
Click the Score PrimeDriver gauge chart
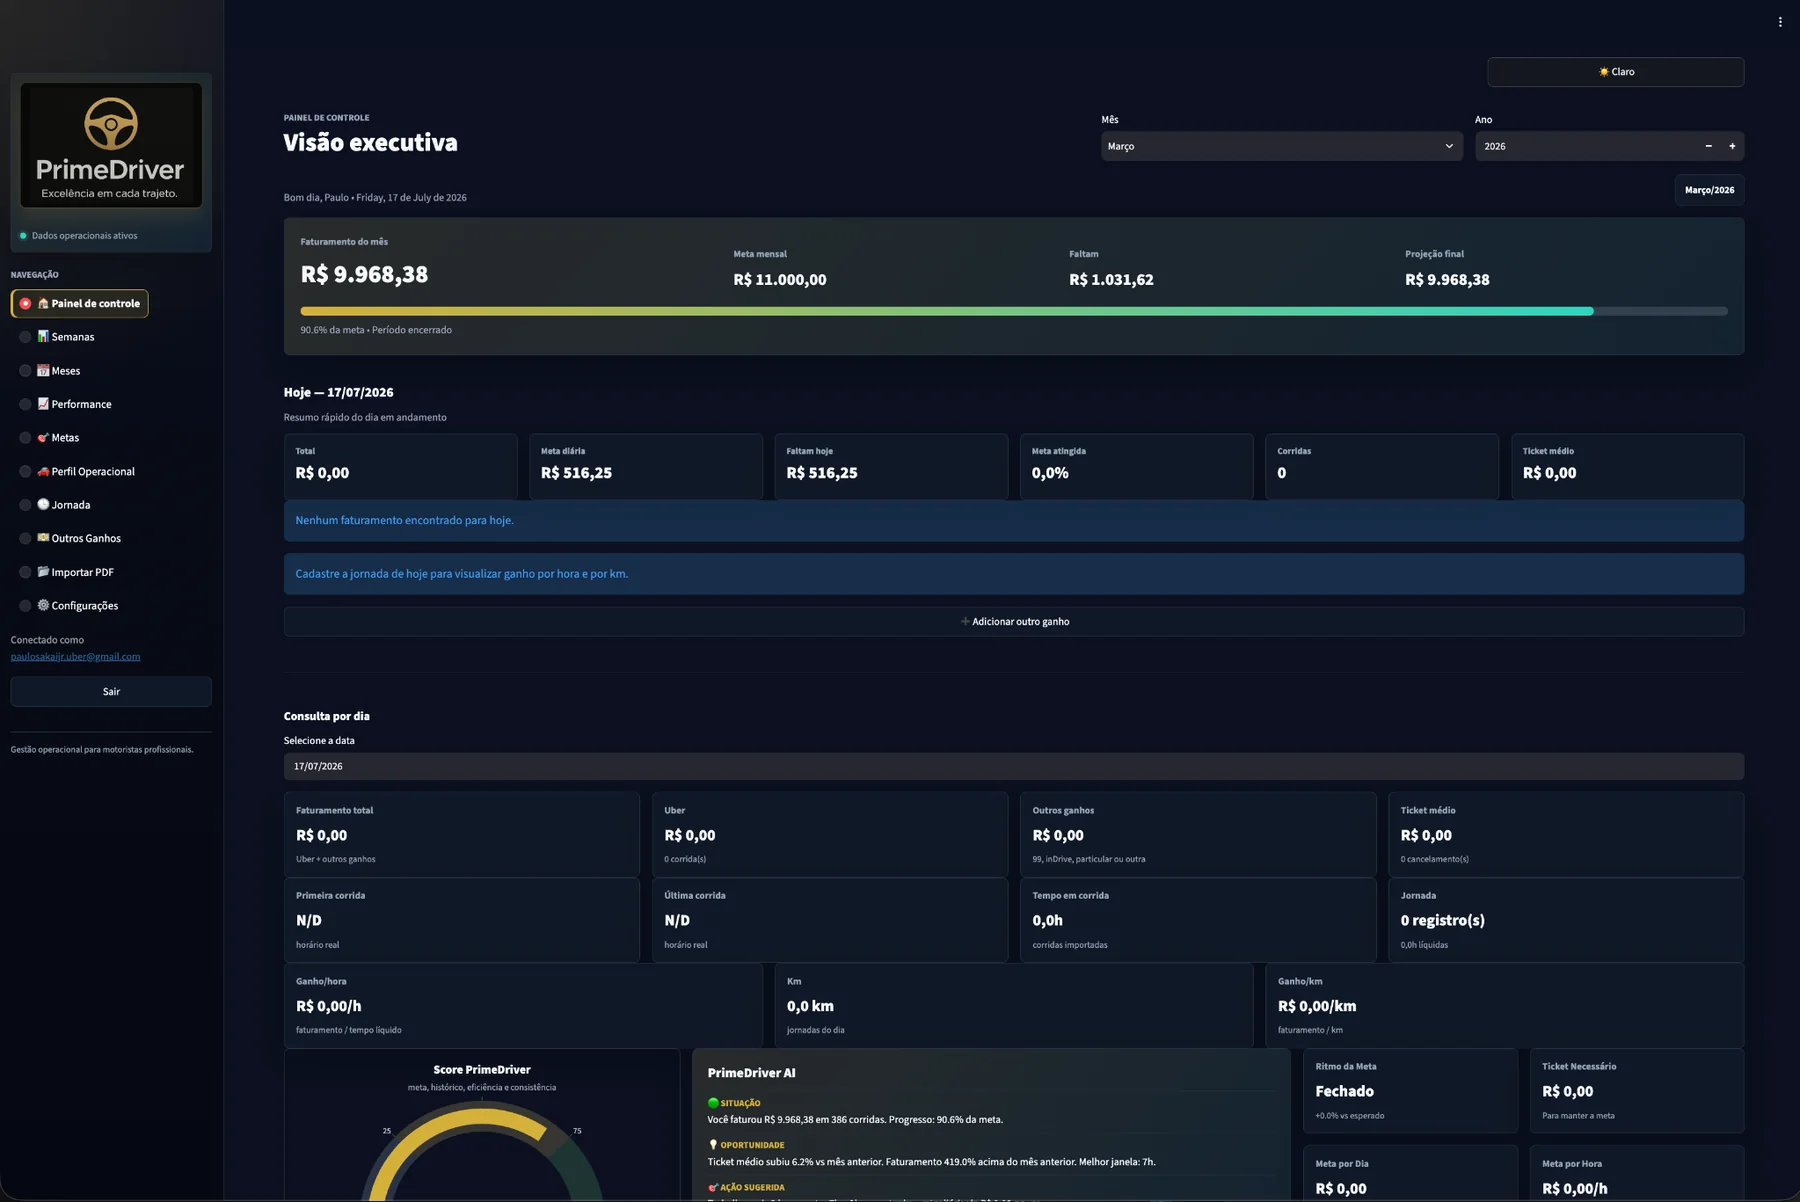click(482, 1150)
